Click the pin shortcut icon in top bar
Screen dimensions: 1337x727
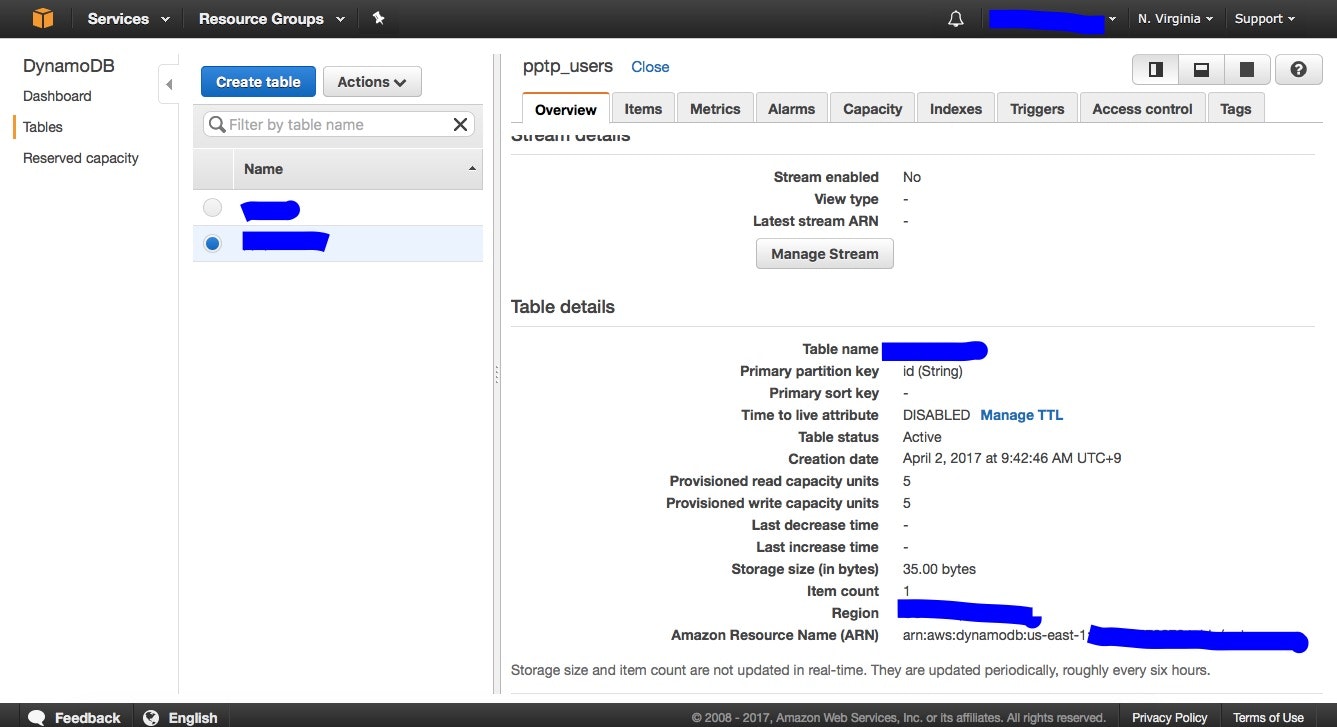[378, 18]
